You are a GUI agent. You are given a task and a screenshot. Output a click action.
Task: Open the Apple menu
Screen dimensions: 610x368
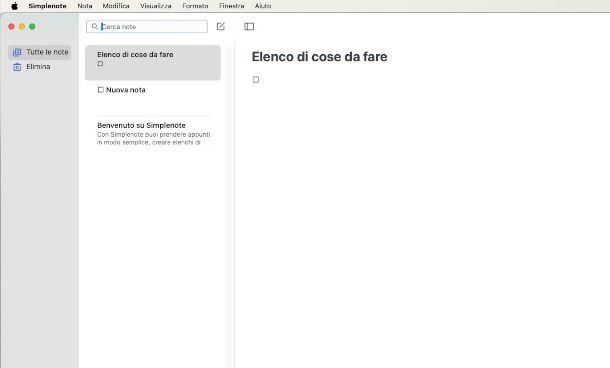pyautogui.click(x=14, y=6)
